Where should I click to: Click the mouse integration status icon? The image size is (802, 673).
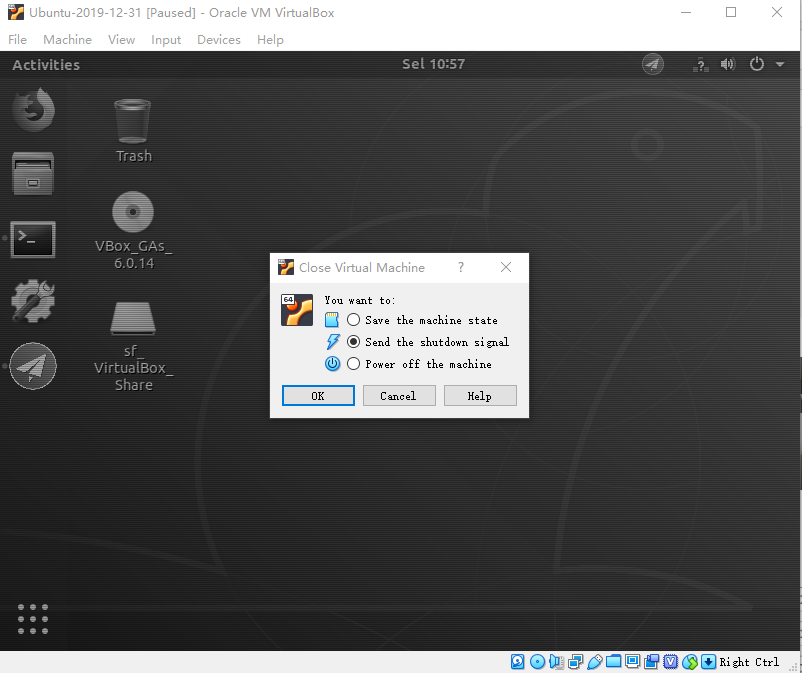[x=689, y=661]
